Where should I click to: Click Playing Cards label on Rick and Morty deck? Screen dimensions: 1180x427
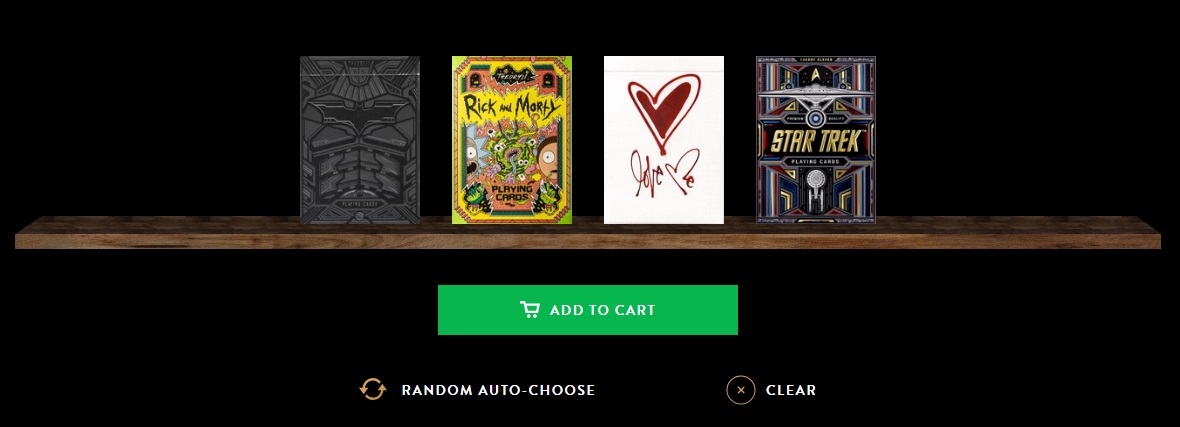[x=512, y=194]
